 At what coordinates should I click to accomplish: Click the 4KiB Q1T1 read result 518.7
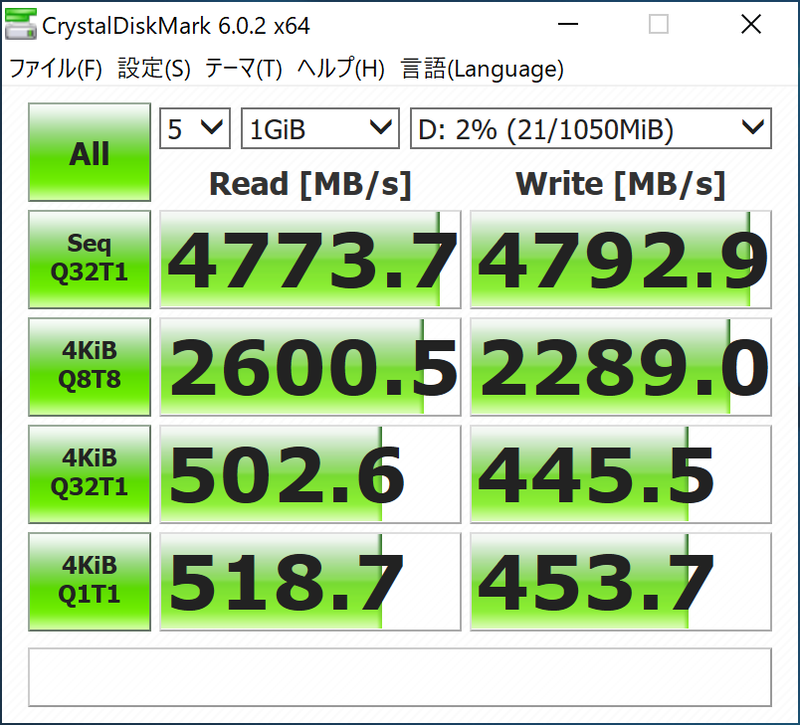click(x=310, y=582)
